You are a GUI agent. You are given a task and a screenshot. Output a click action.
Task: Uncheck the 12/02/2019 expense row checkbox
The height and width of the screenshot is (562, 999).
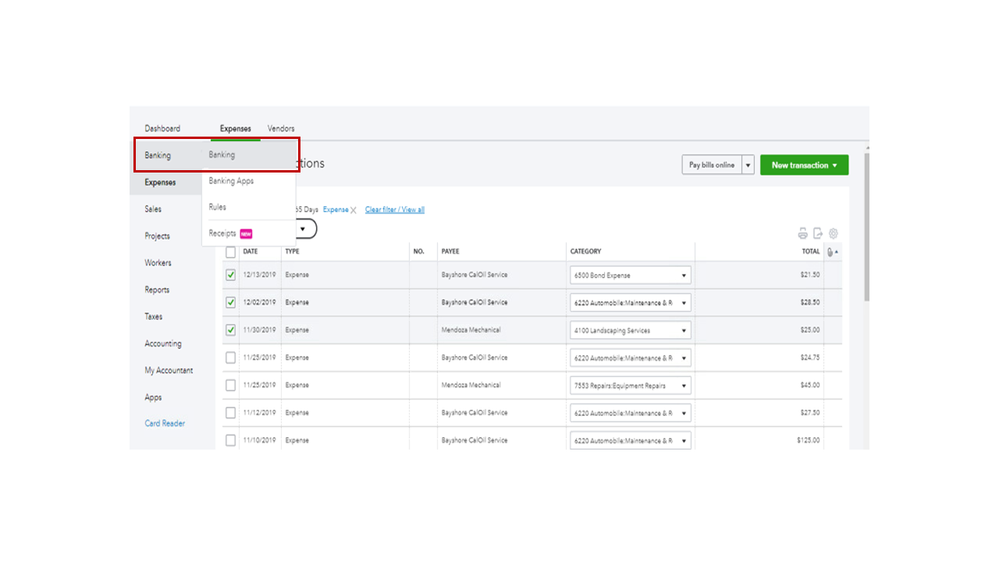[x=231, y=303]
